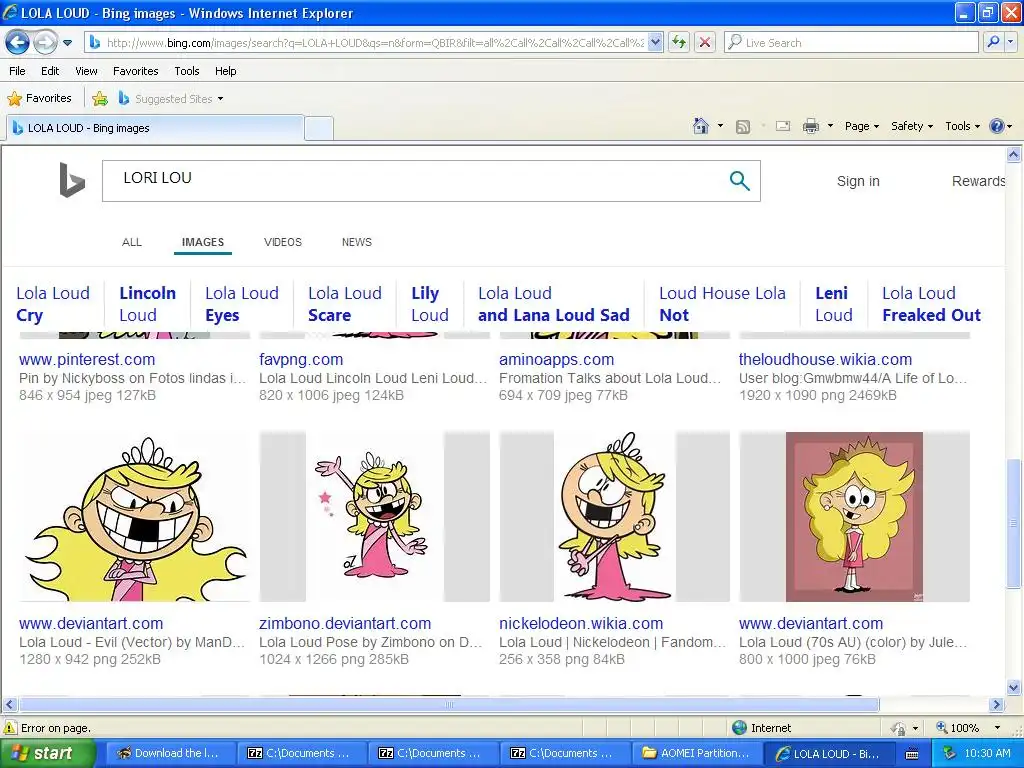Image resolution: width=1024 pixels, height=768 pixels.
Task: Click the Read Mail icon
Action: (x=783, y=126)
